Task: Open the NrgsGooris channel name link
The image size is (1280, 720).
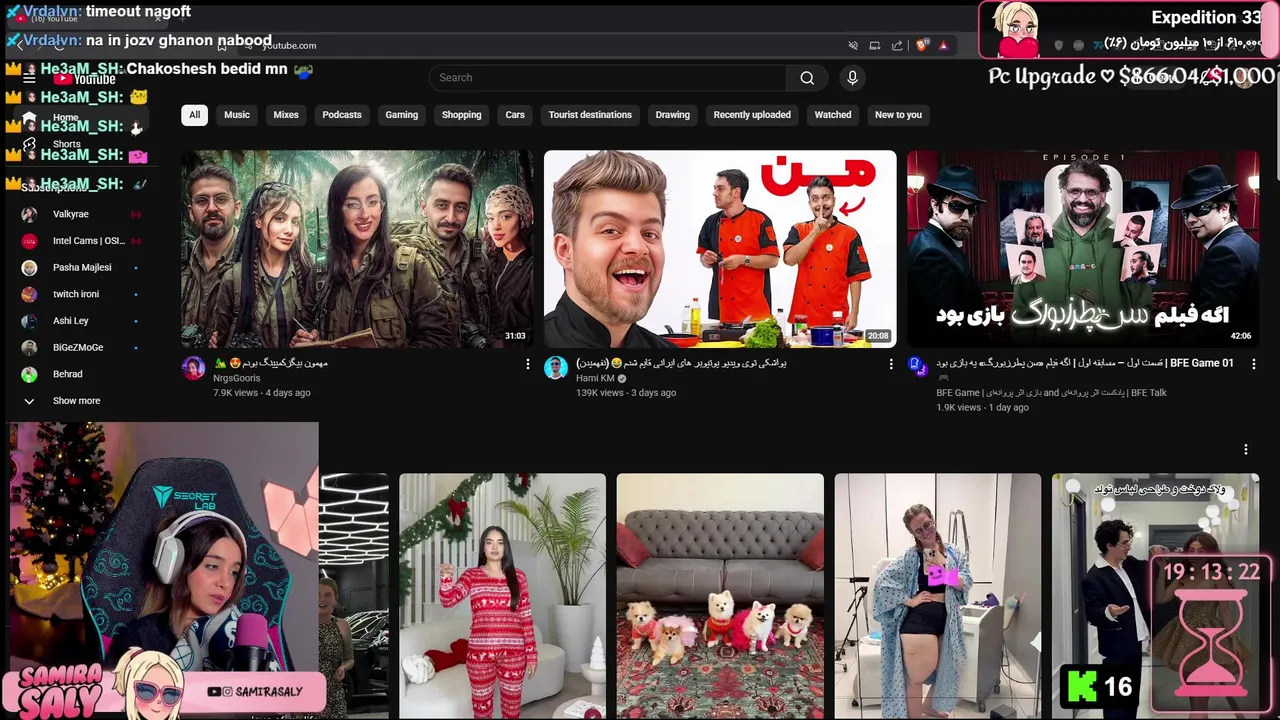Action: point(237,378)
